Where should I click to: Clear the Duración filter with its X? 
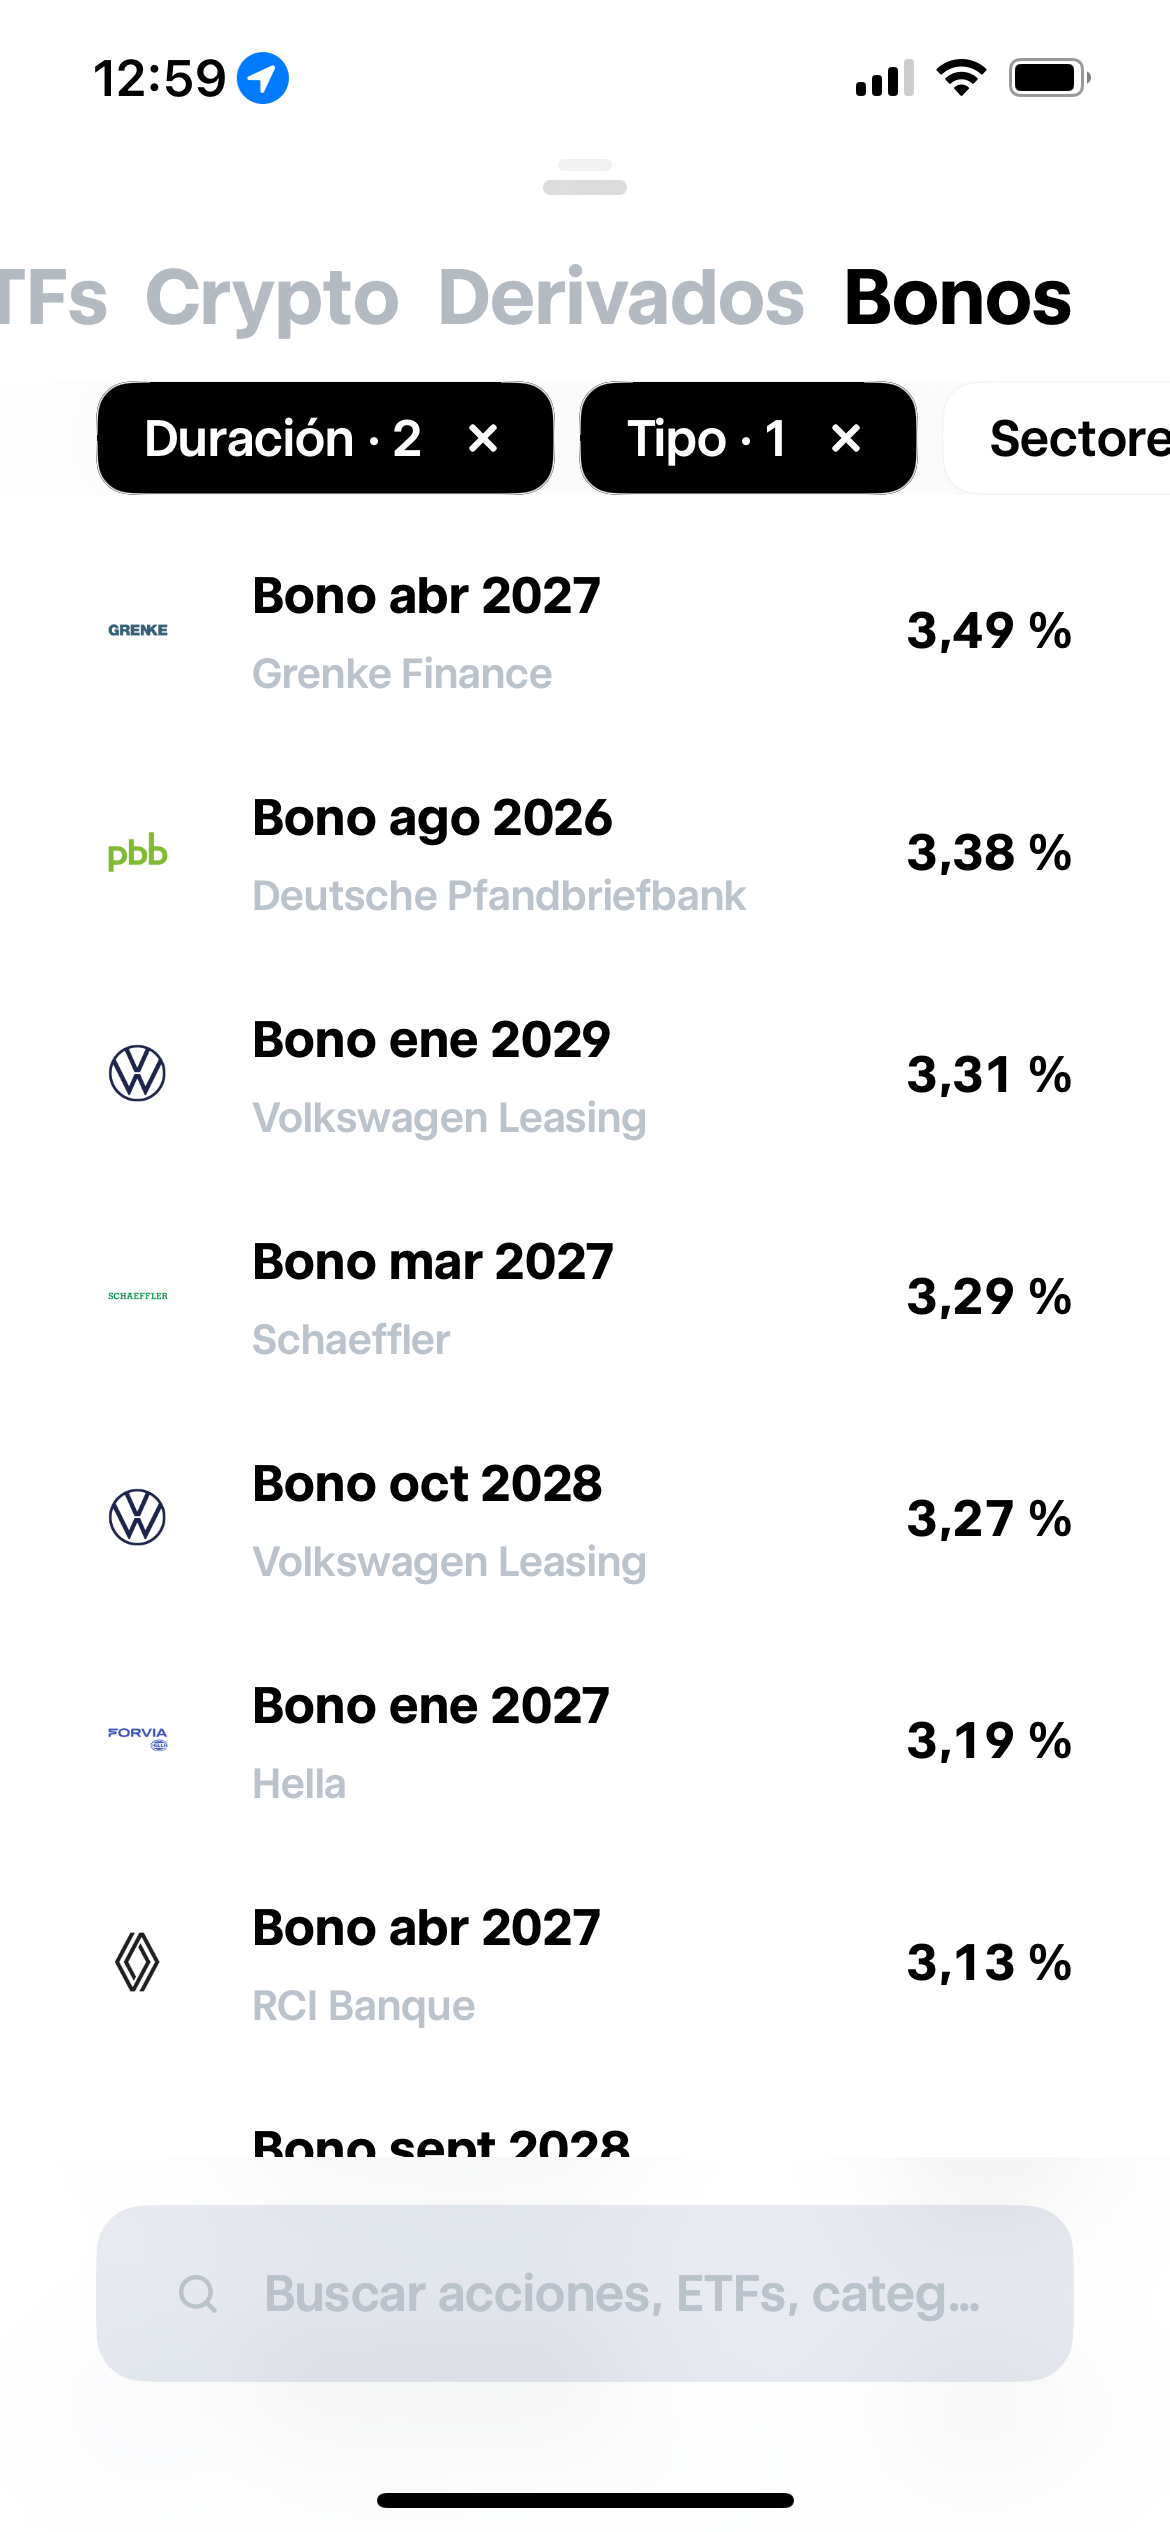click(x=483, y=438)
